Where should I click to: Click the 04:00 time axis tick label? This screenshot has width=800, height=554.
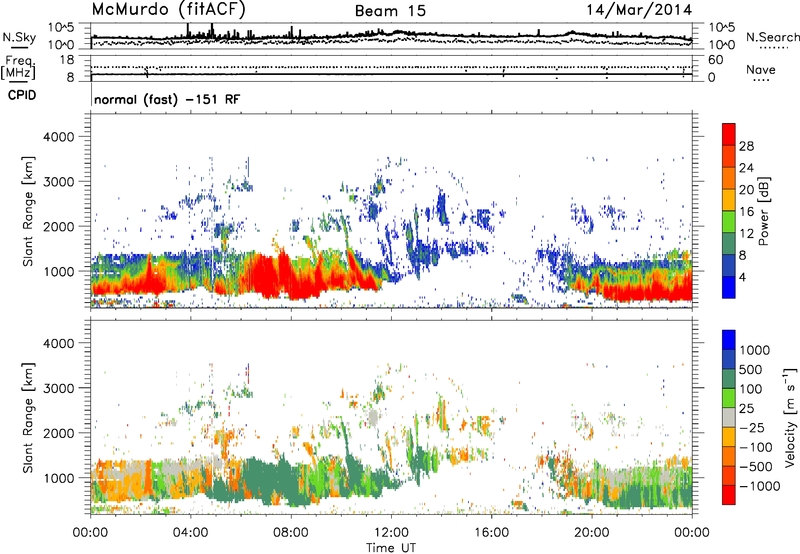click(191, 533)
